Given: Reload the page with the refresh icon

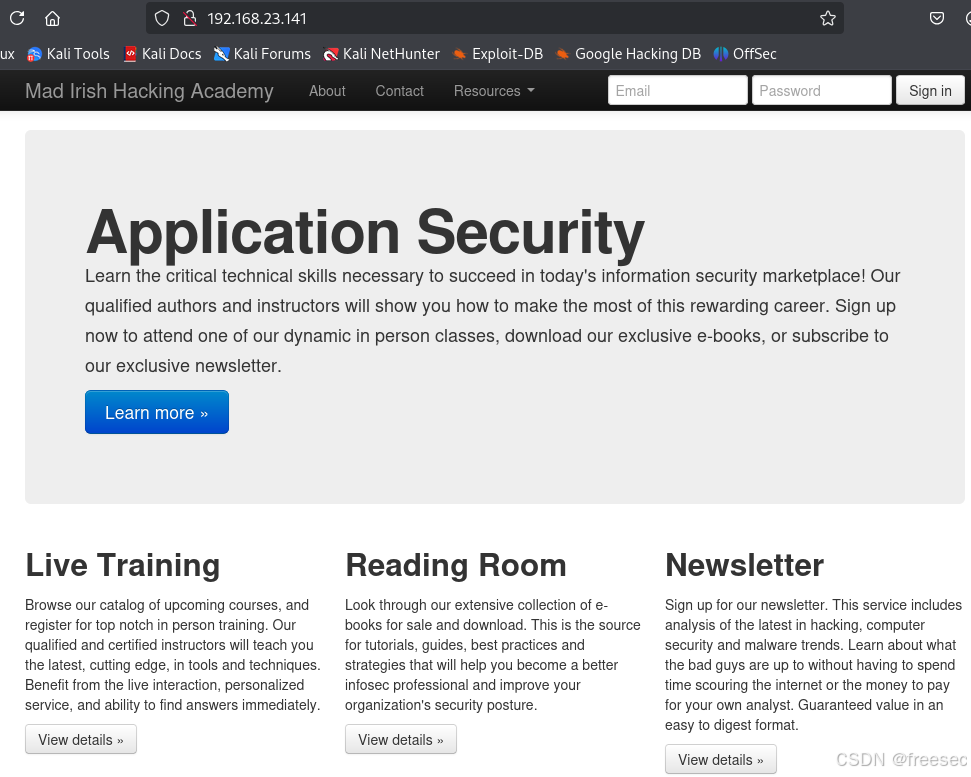Looking at the screenshot, I should 17,18.
